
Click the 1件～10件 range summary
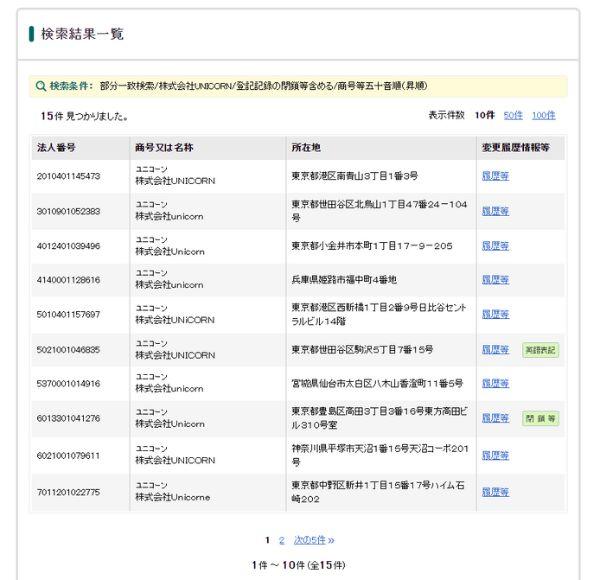(x=298, y=565)
